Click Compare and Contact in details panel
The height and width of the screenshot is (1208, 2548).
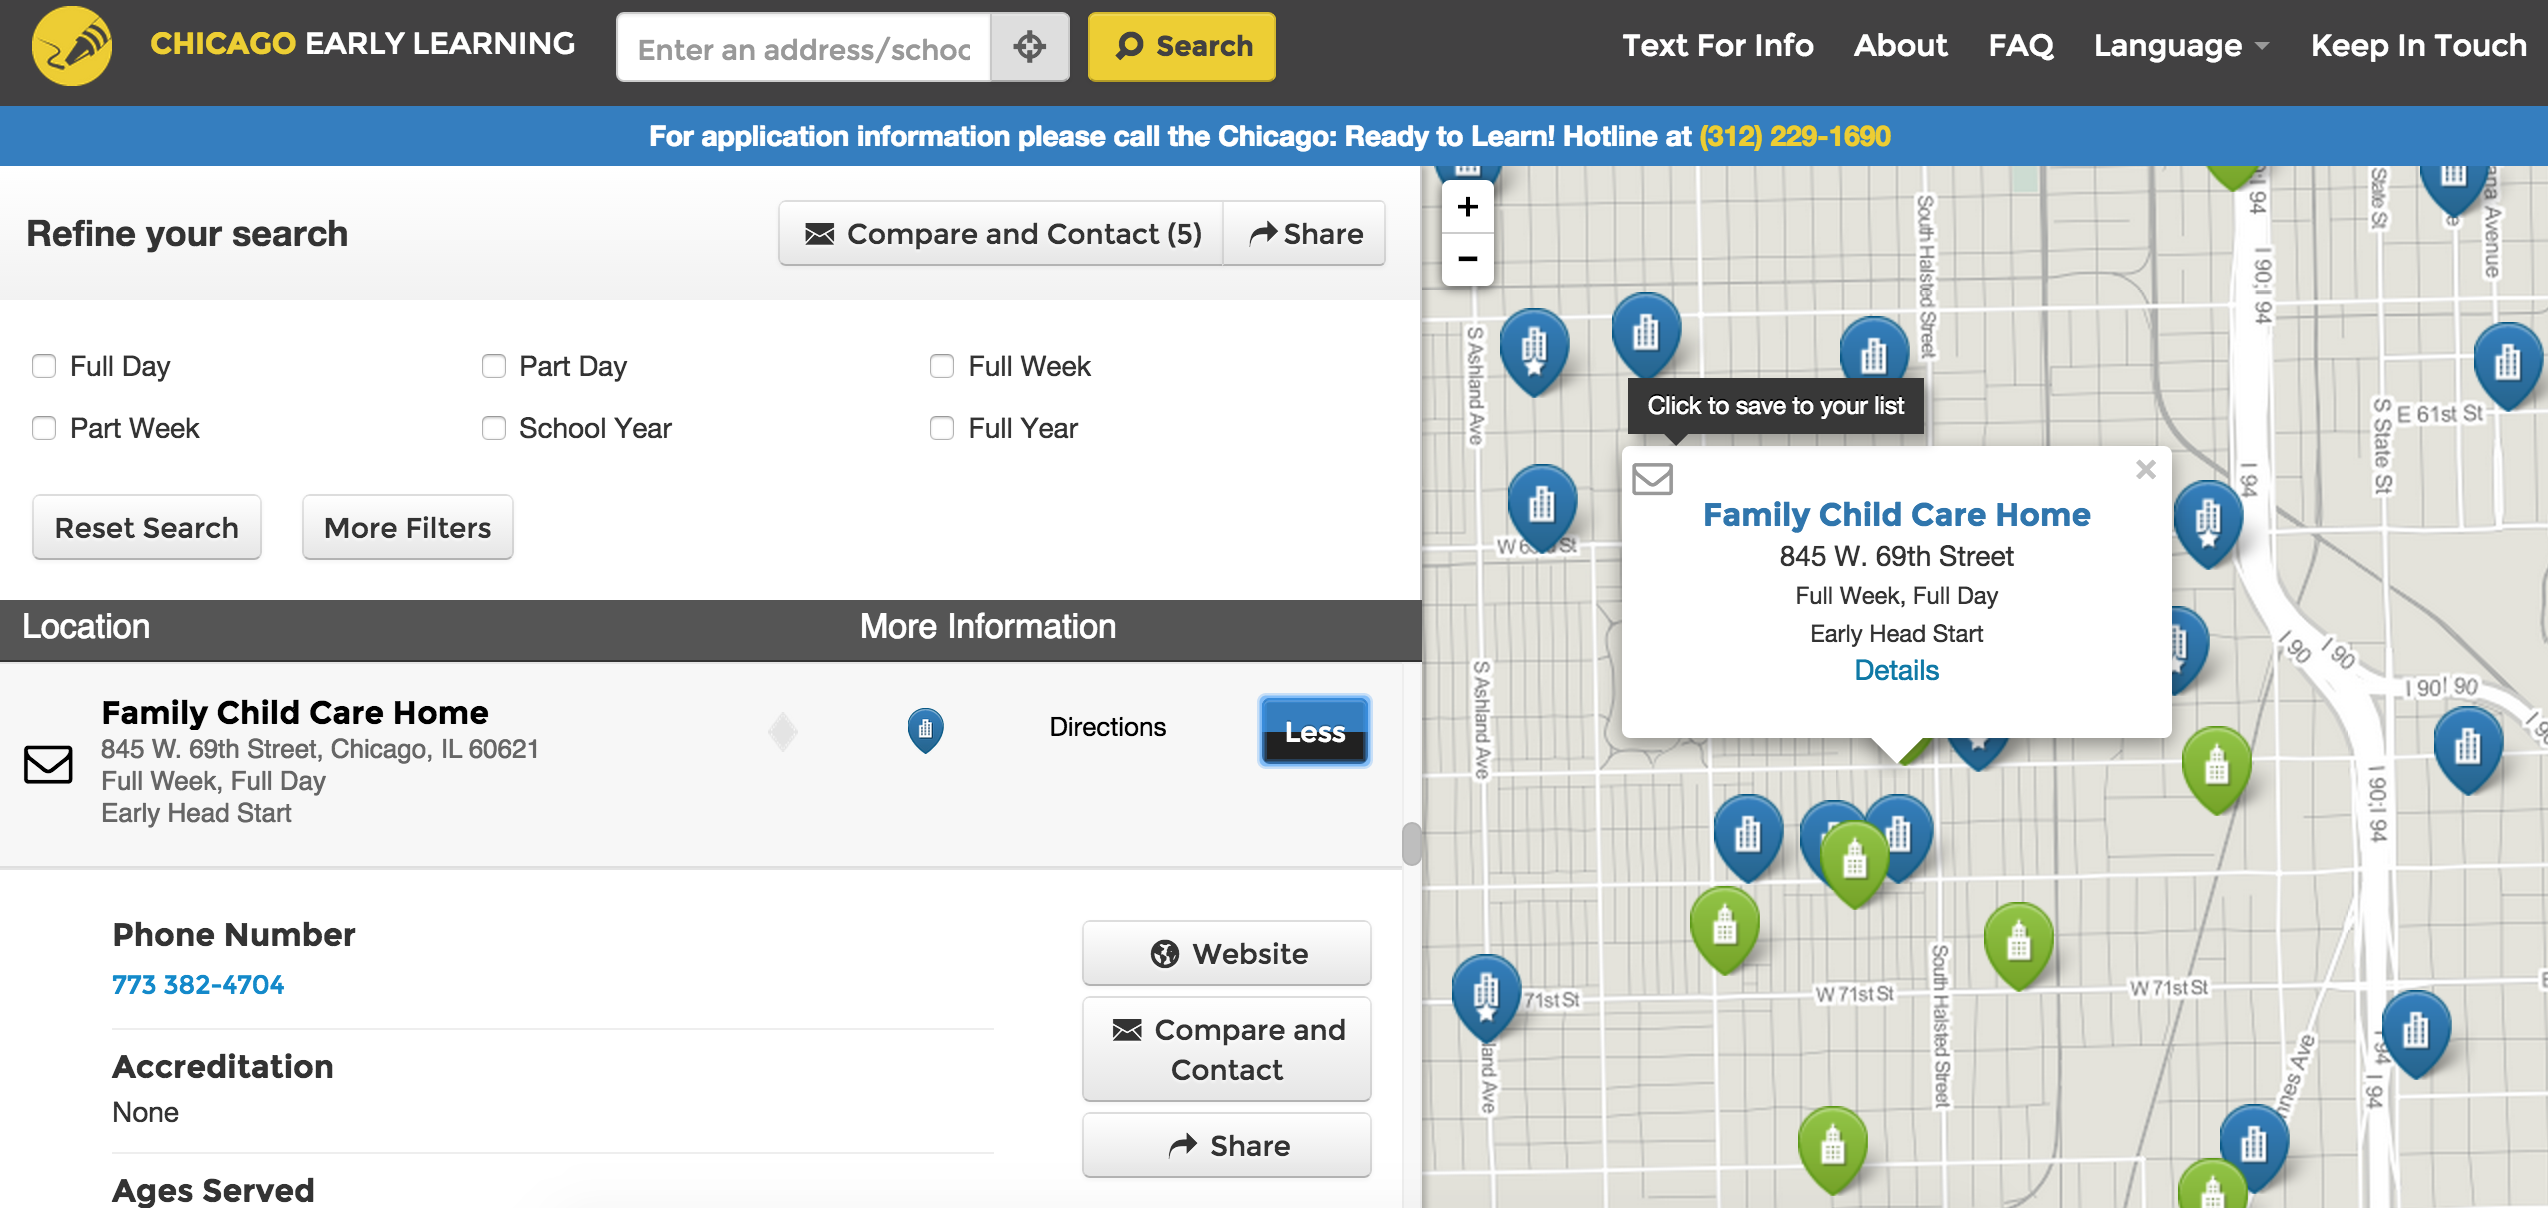[x=1227, y=1049]
